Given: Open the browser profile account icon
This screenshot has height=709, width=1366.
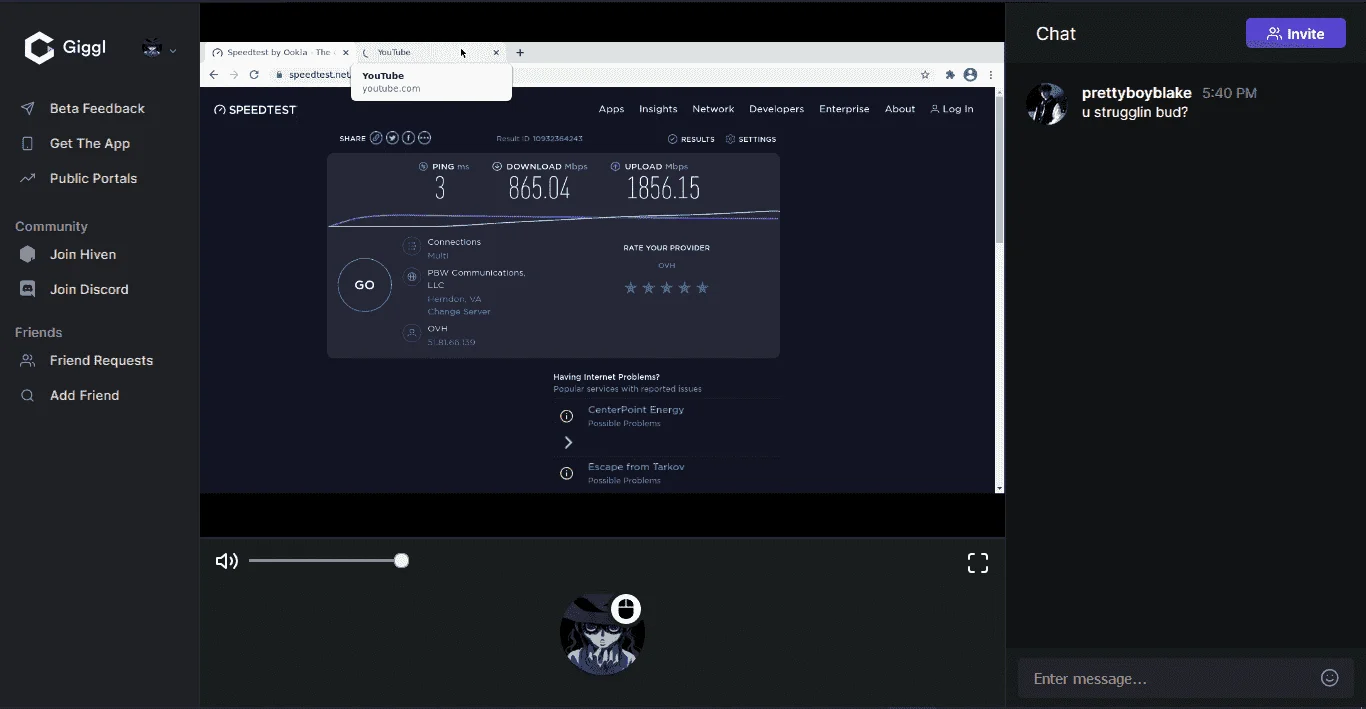Looking at the screenshot, I should click(x=970, y=75).
